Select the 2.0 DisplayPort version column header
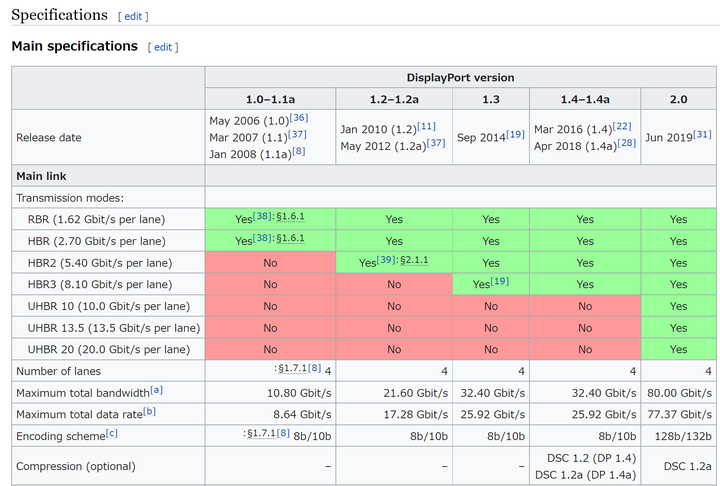 [679, 99]
